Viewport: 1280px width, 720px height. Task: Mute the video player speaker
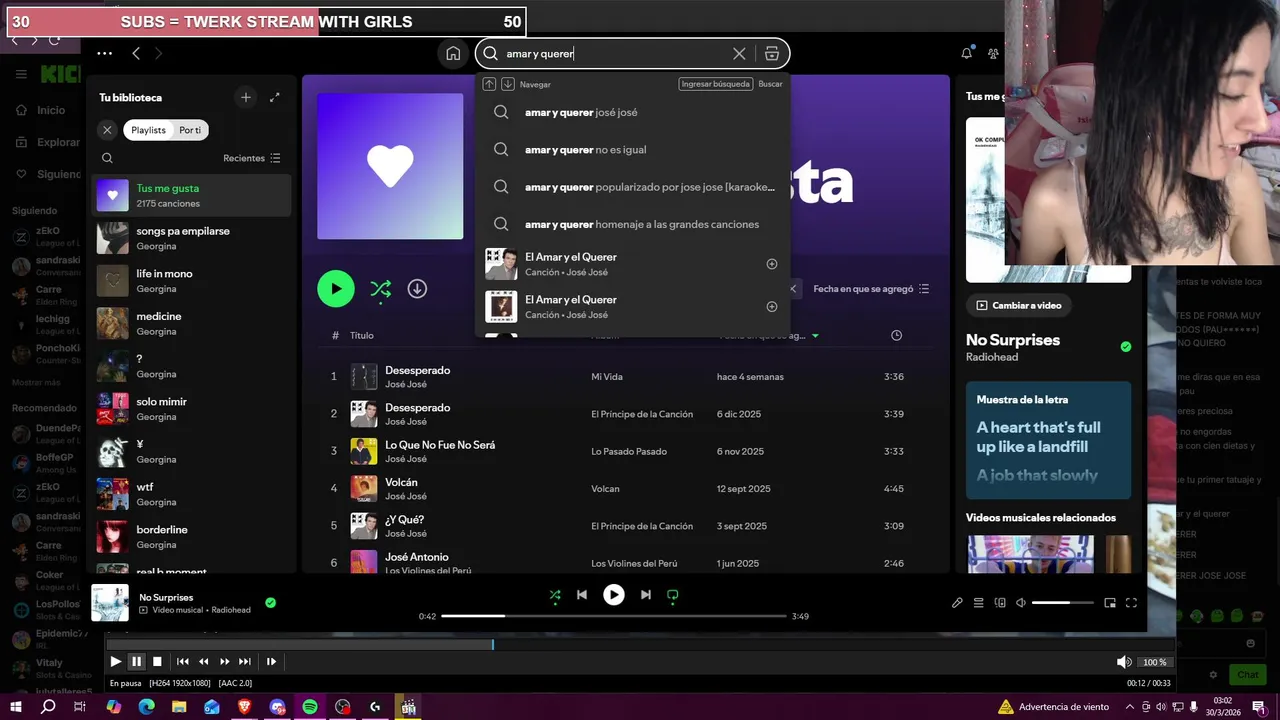point(1124,662)
